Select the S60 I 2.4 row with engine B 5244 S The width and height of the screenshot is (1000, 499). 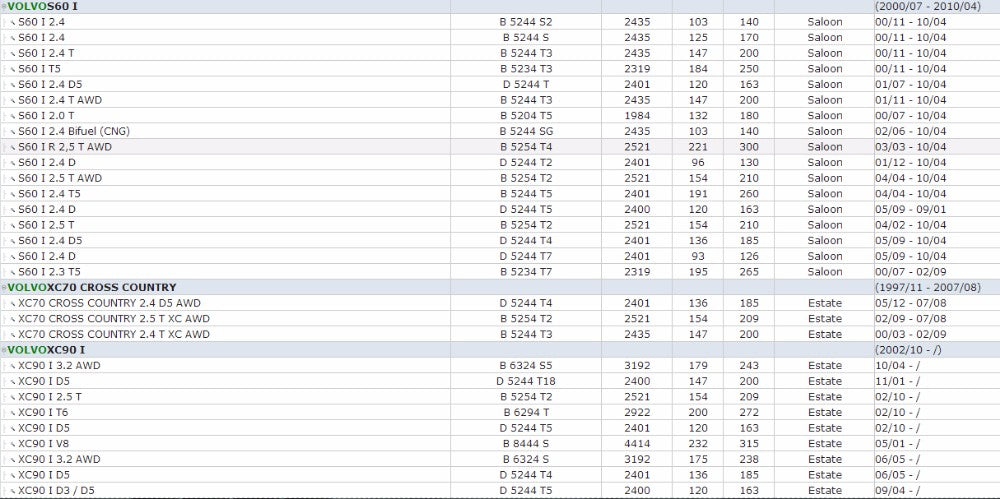pos(500,37)
